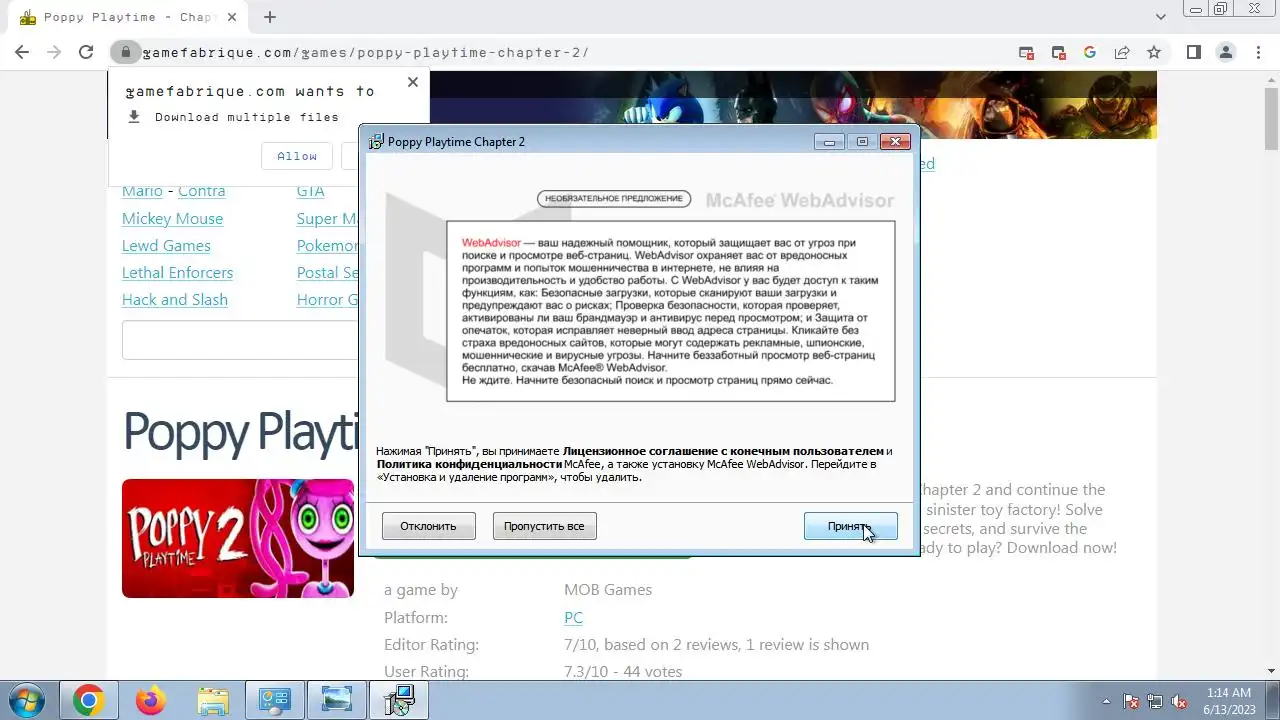Click the Отклонить button in installer
Screen dimensions: 1280x720
[428, 526]
